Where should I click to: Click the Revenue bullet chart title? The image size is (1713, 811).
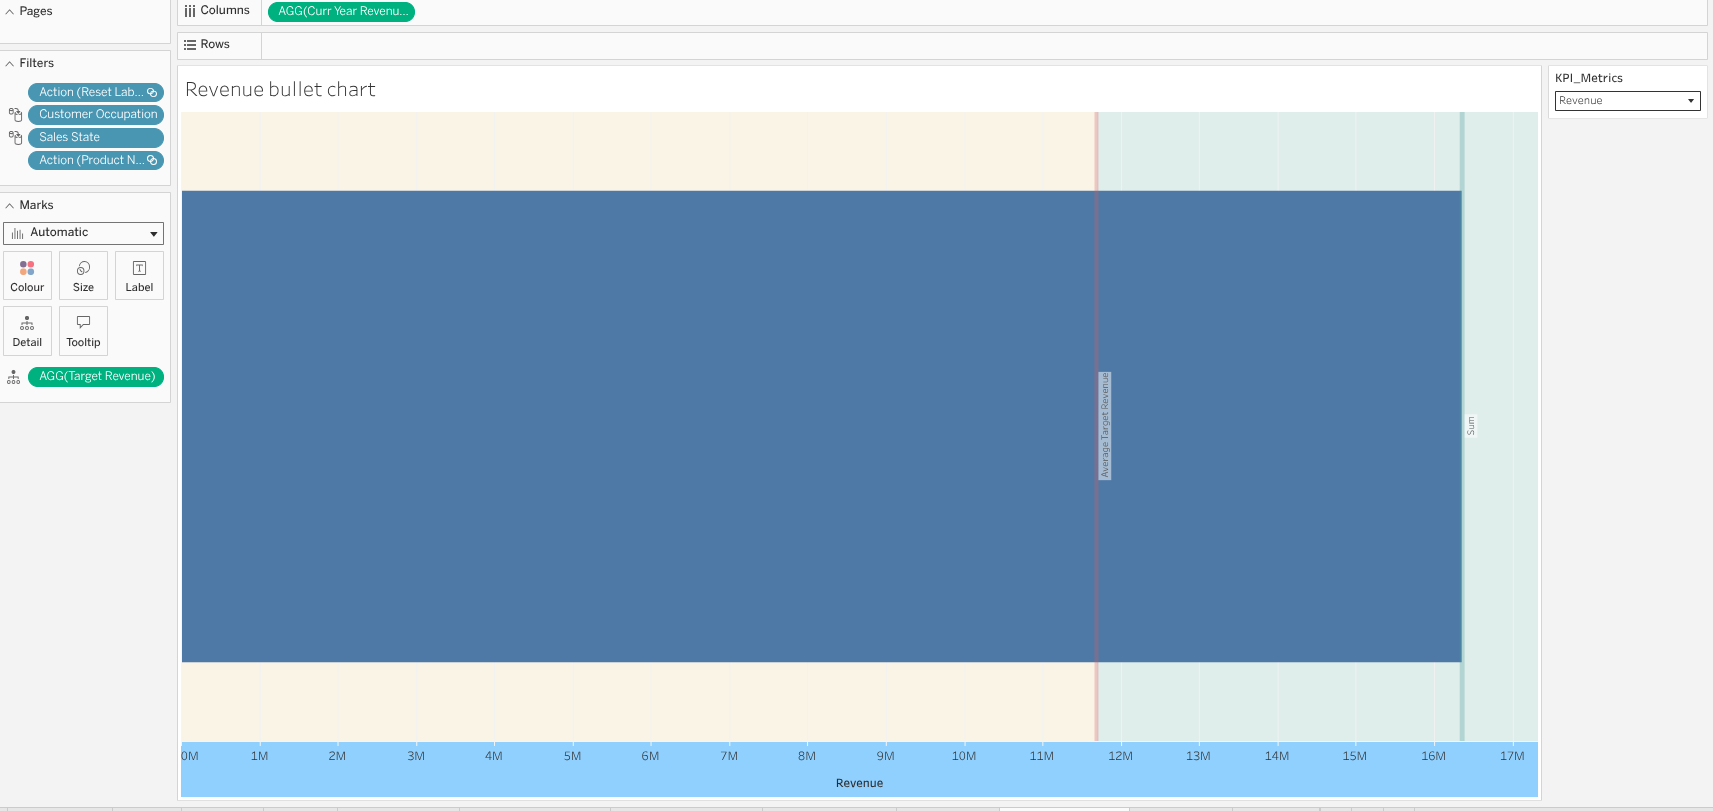coord(280,90)
